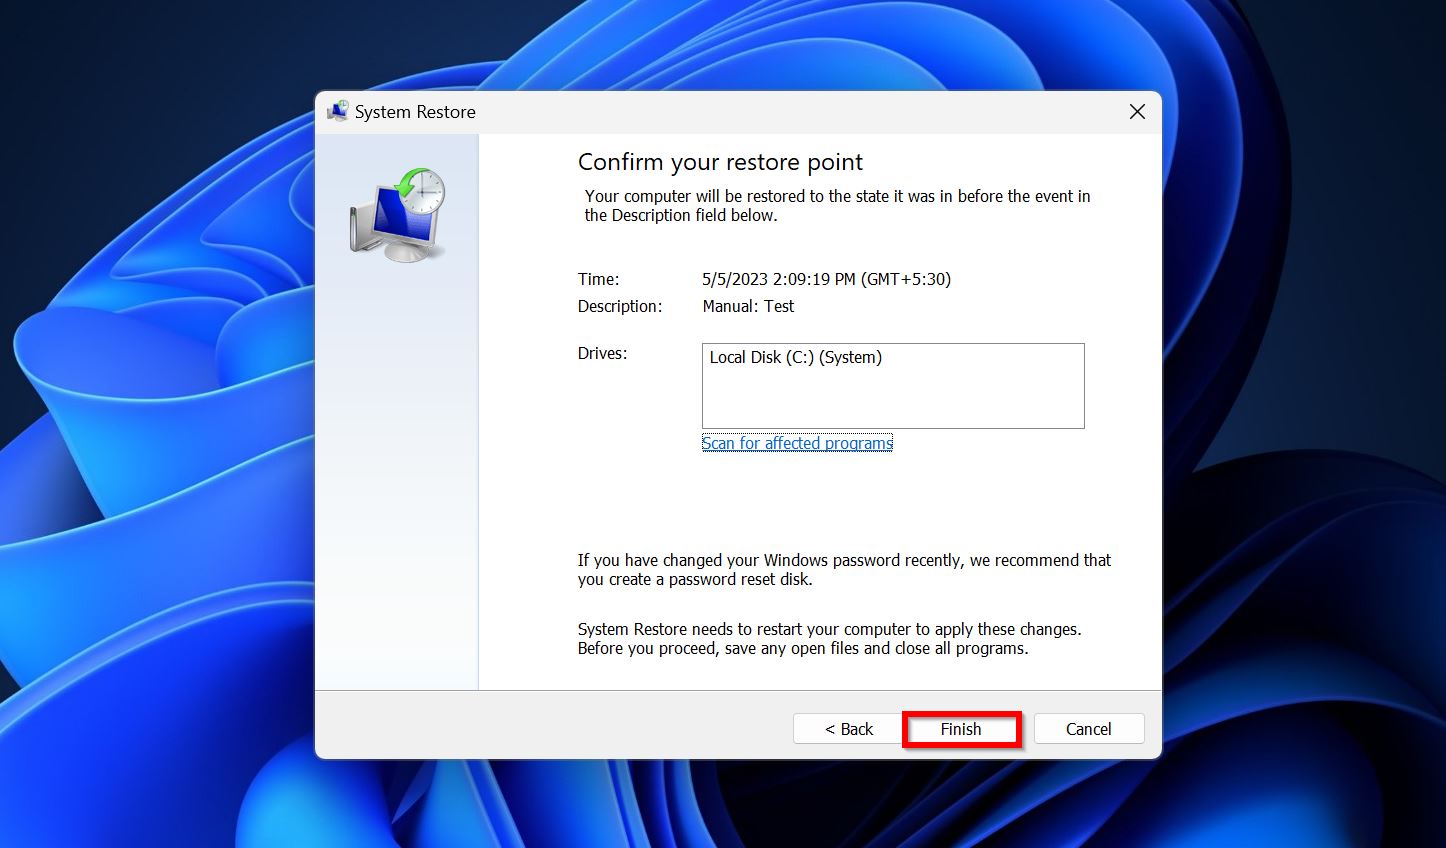
Task: Open the Scan for affected programs link
Action: tap(797, 443)
